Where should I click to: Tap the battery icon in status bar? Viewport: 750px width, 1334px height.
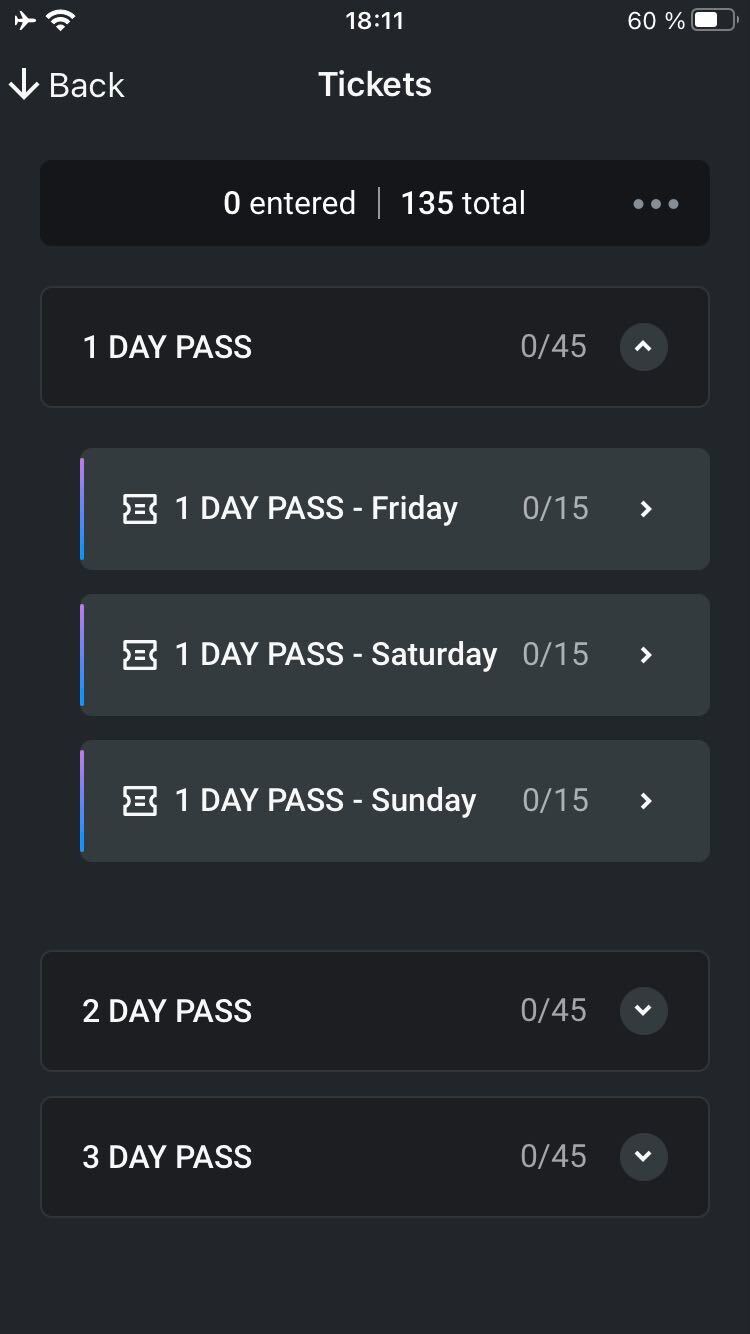pyautogui.click(x=715, y=20)
